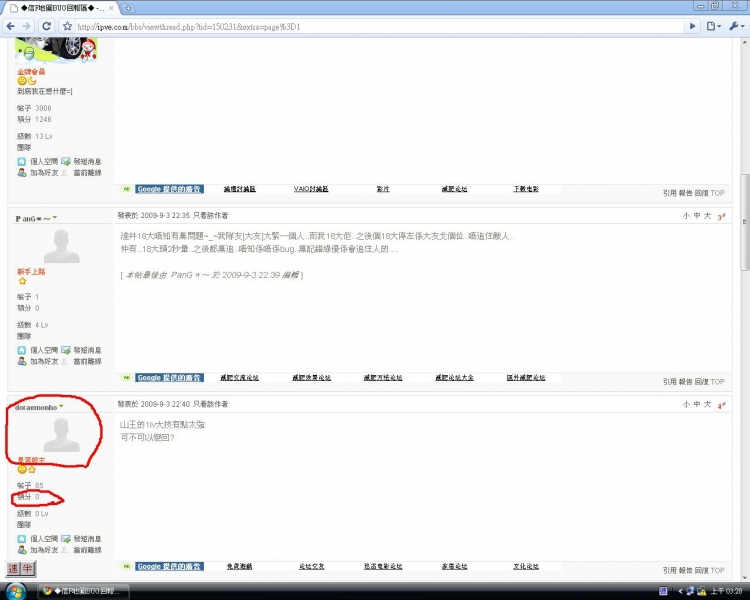Open Chrome's wrench settings menu
750x600 pixels.
point(736,26)
